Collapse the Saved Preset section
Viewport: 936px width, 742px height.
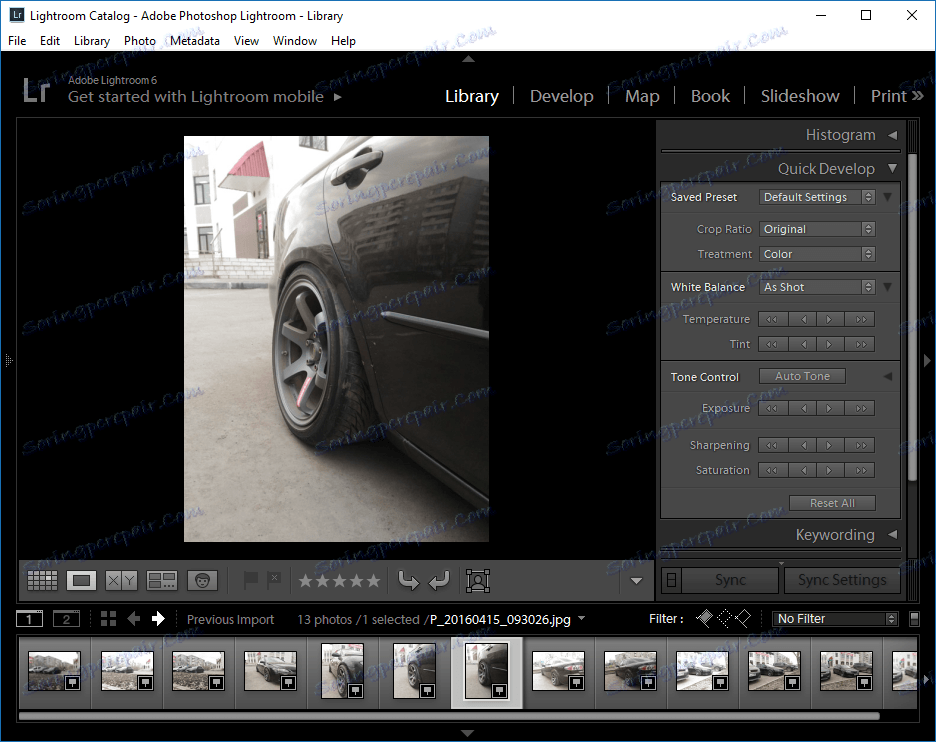[888, 197]
